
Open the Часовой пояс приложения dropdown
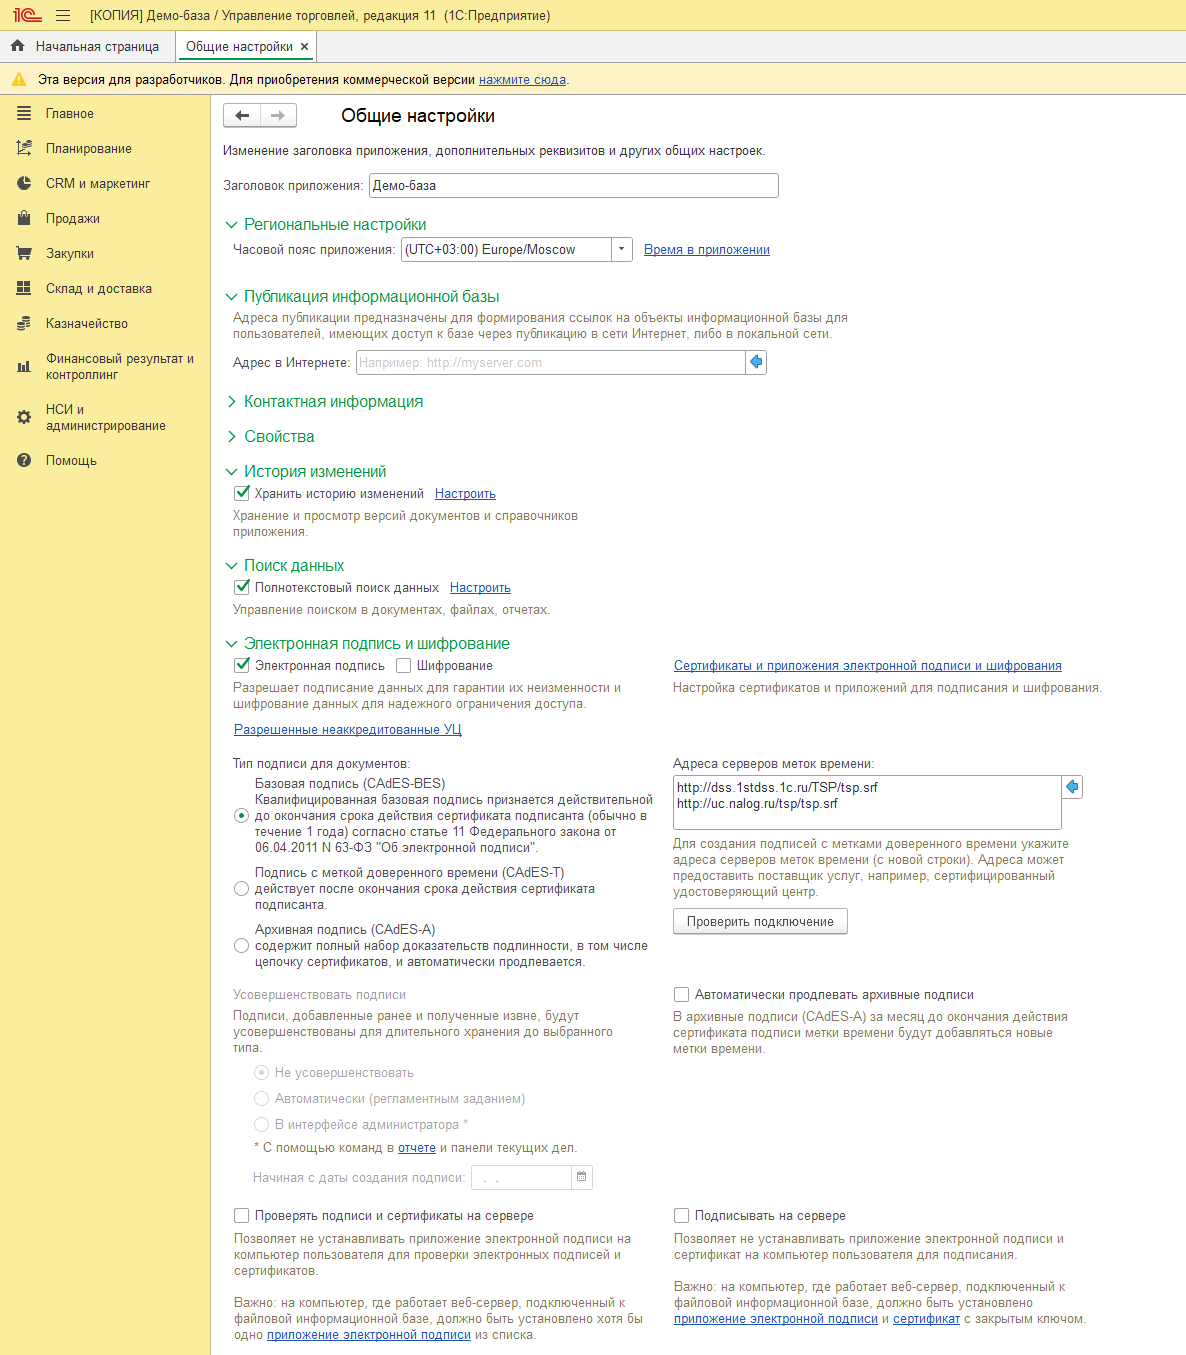622,249
